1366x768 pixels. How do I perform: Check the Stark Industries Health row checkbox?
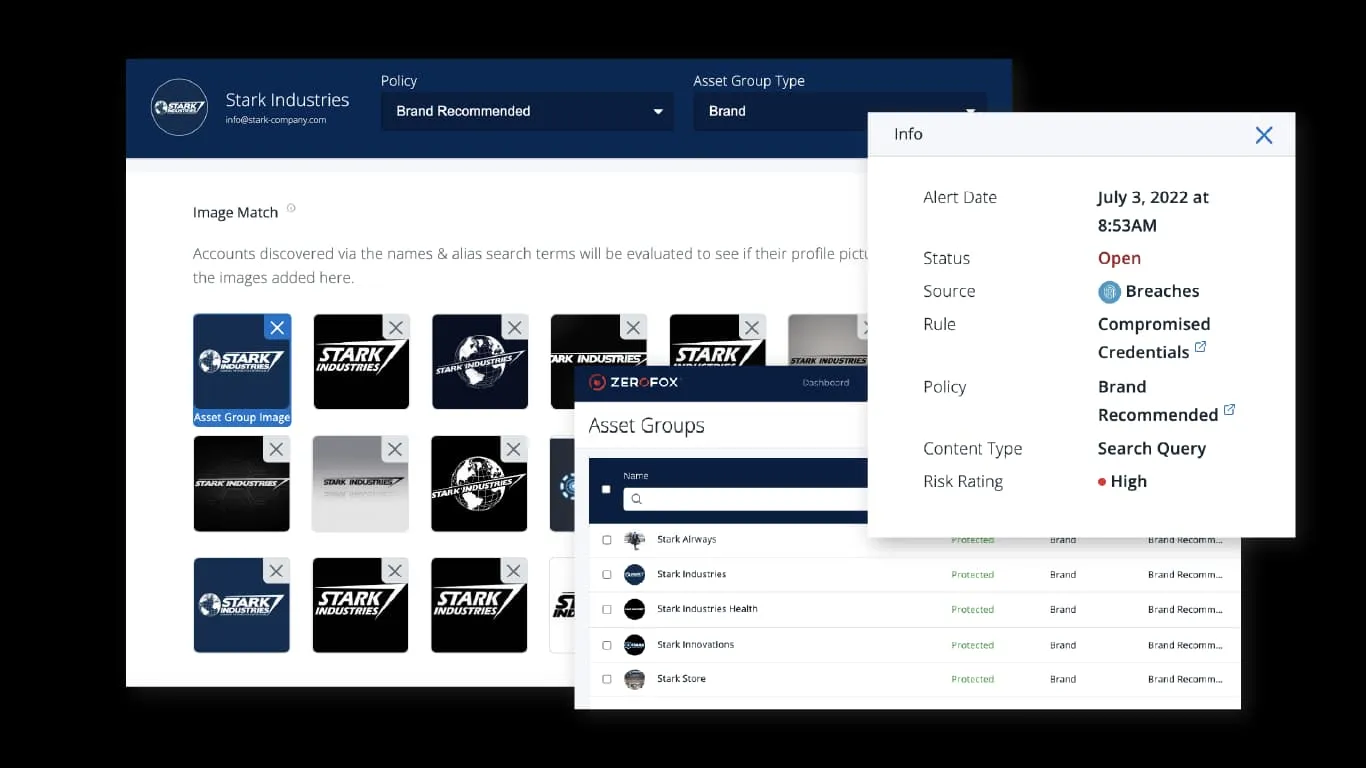[x=607, y=609]
